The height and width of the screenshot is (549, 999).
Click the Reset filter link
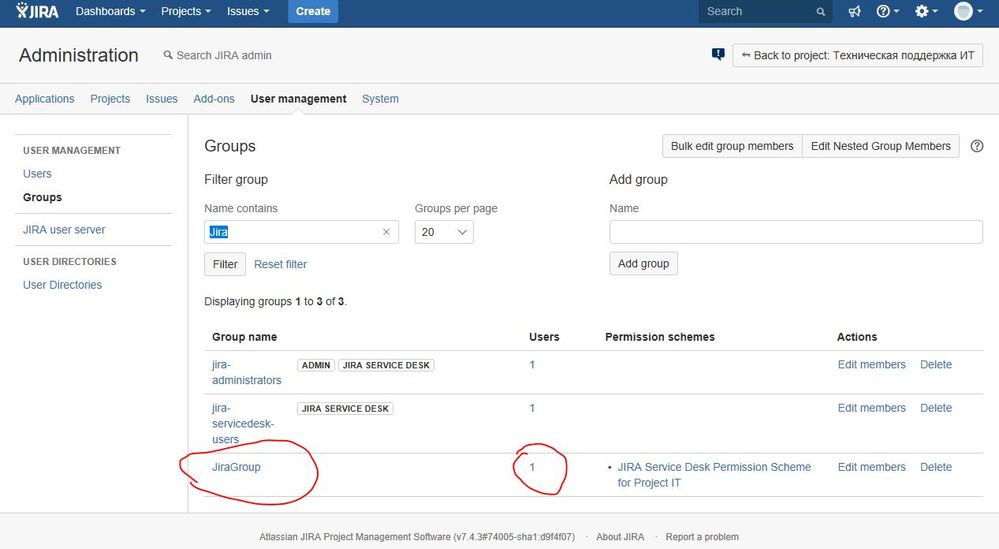point(280,264)
